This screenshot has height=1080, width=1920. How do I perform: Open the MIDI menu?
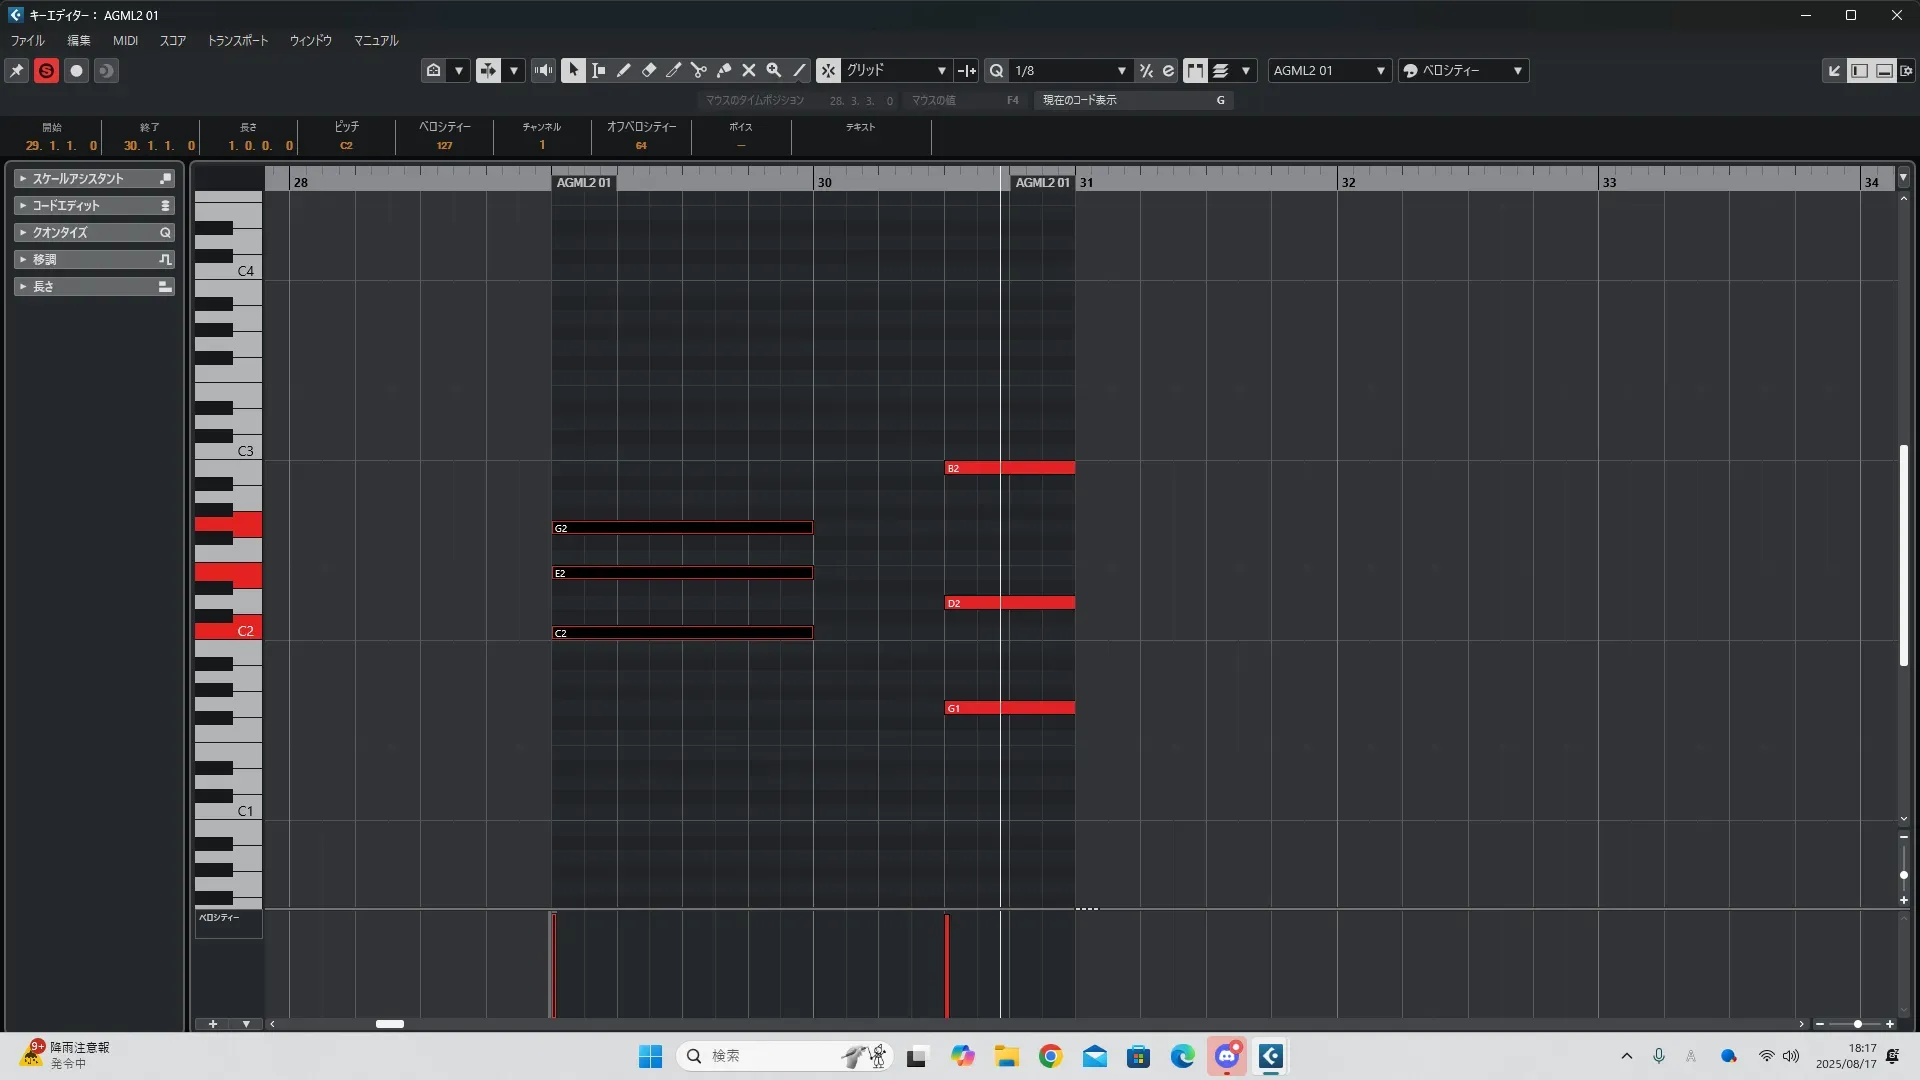(x=125, y=41)
